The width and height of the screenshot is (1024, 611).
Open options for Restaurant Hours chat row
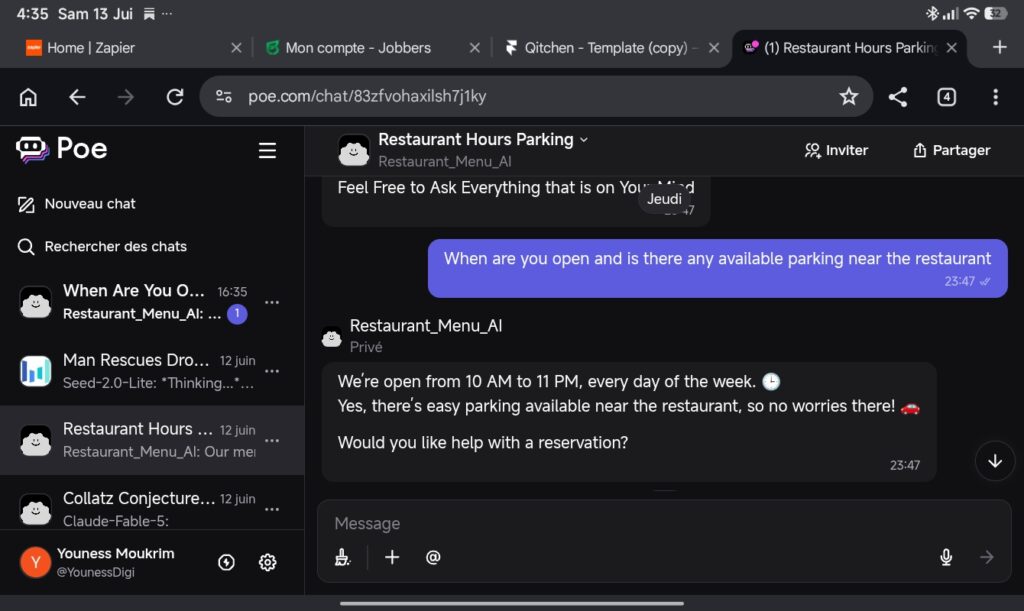(x=272, y=441)
